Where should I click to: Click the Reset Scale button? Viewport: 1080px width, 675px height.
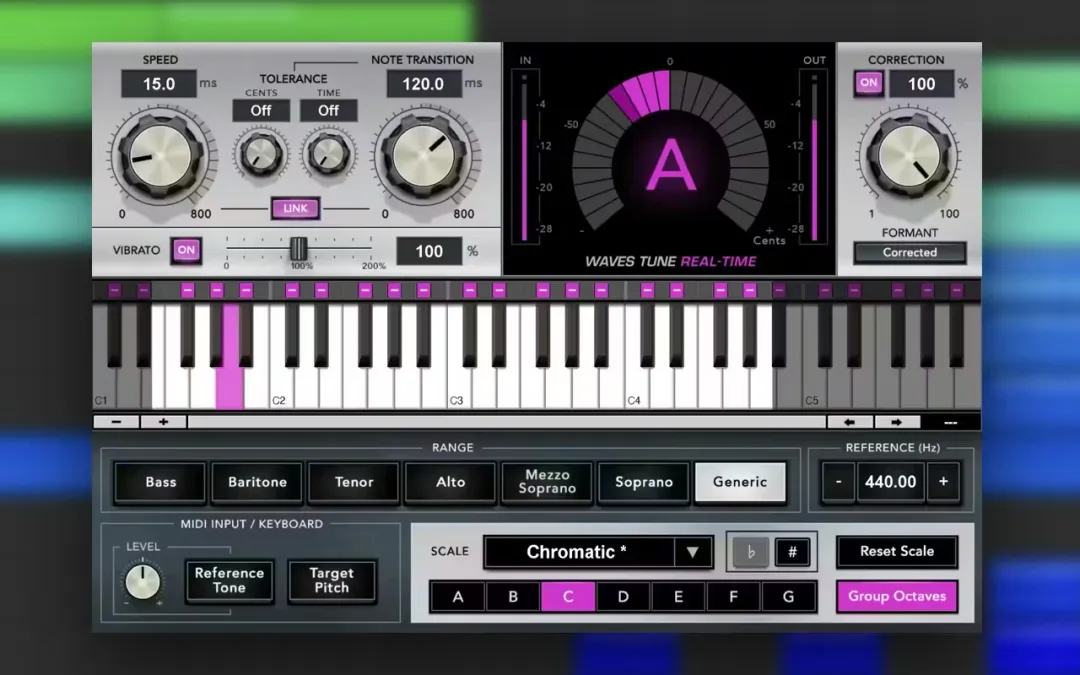click(897, 552)
